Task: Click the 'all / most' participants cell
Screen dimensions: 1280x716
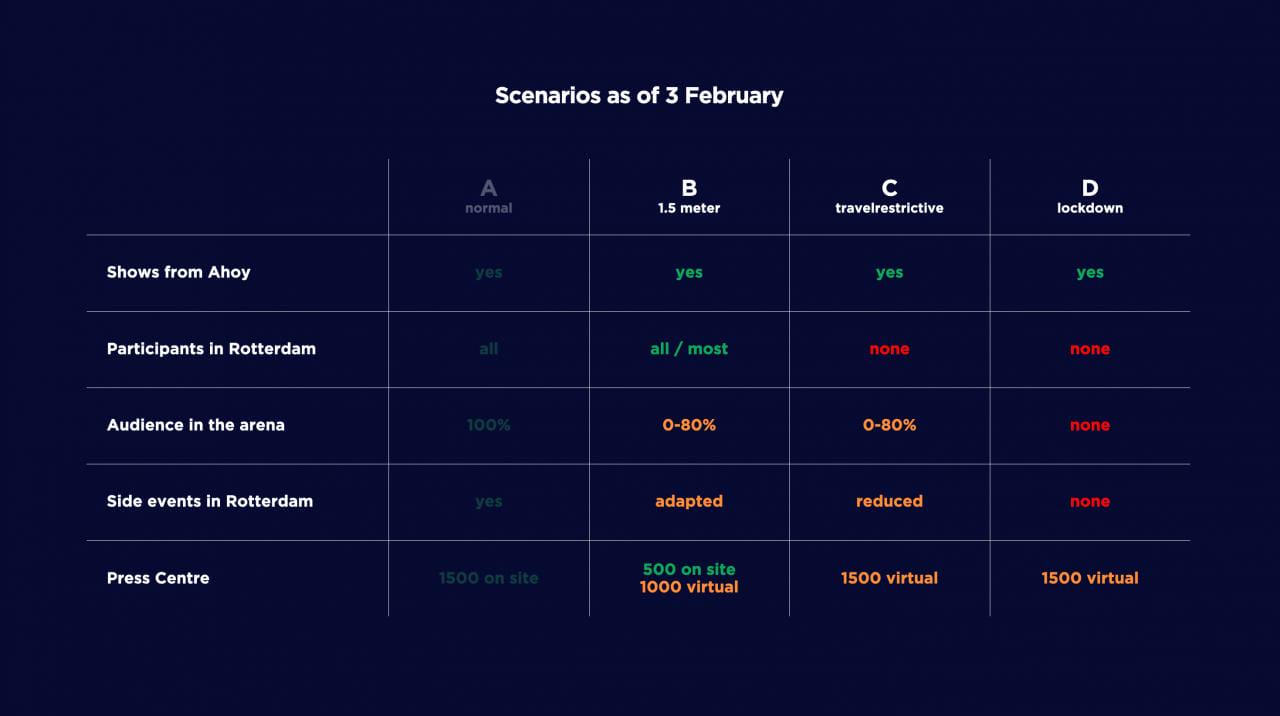Action: [689, 349]
